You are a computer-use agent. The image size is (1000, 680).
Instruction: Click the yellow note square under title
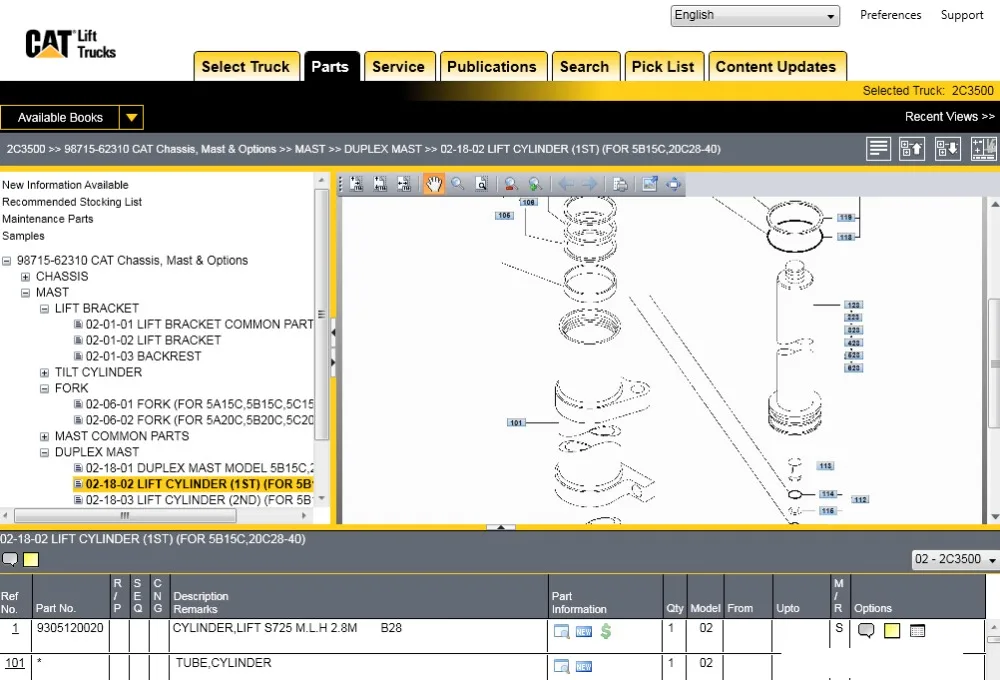[31, 560]
